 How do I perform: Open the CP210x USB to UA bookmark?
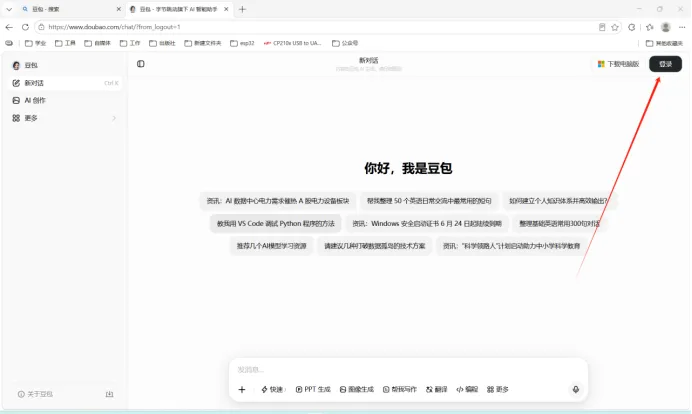(x=293, y=43)
